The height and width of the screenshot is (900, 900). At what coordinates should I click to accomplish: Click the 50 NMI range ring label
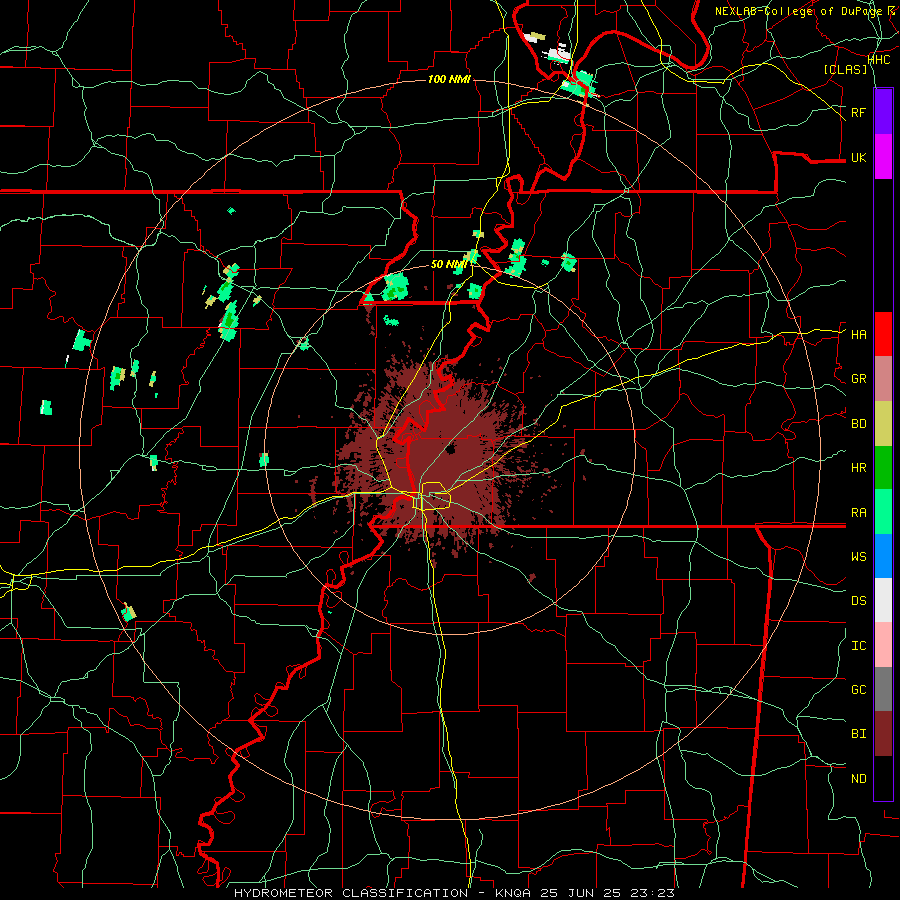tap(449, 264)
